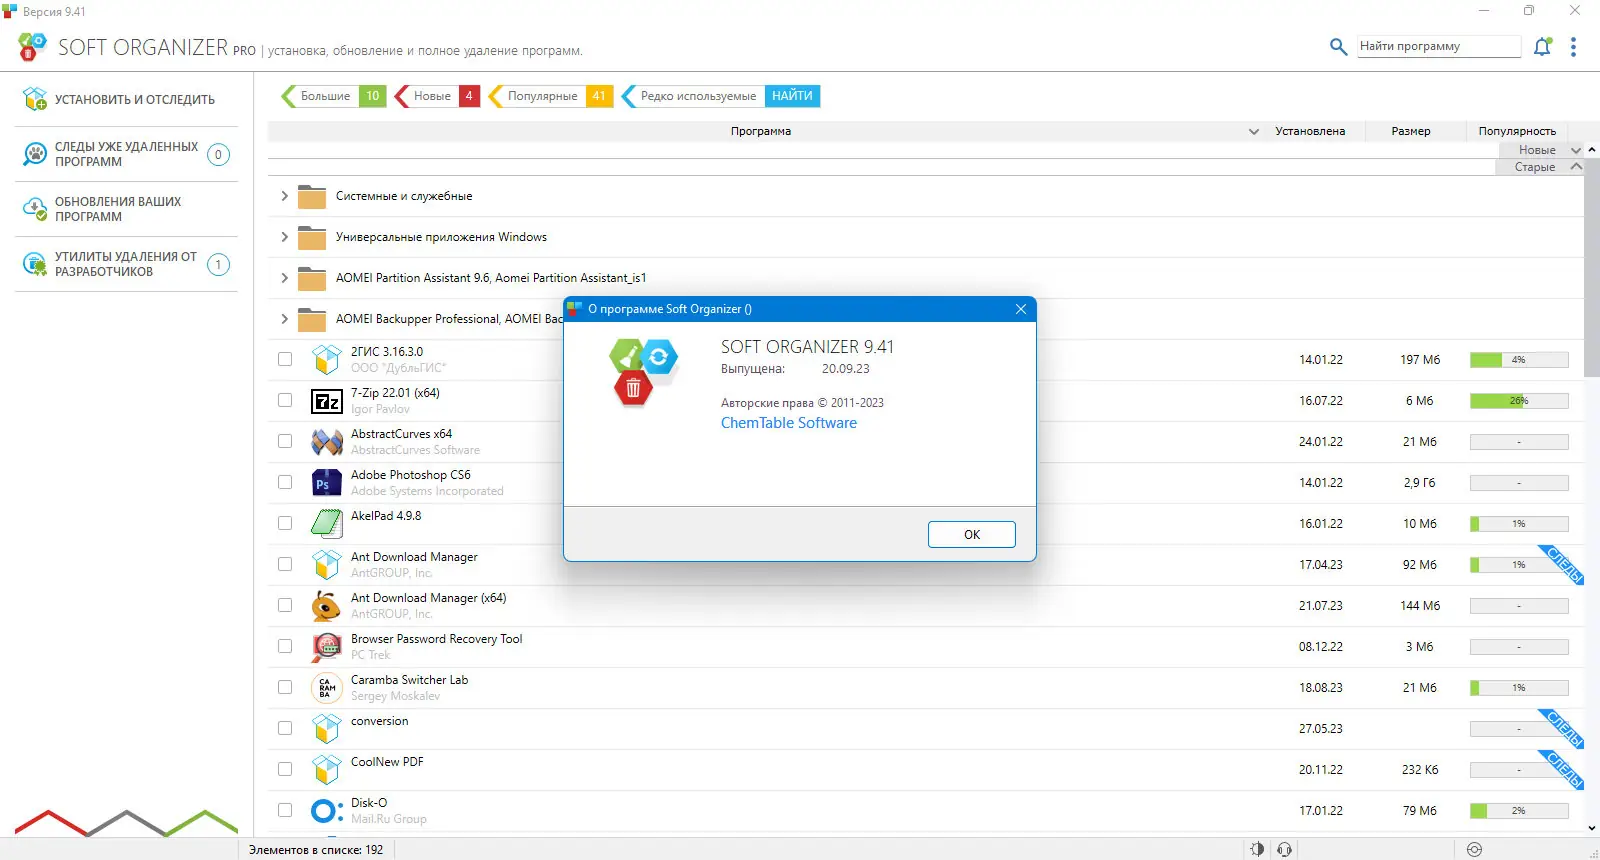The width and height of the screenshot is (1600, 860).
Task: Open the Программа column dropdown arrow
Action: [x=1253, y=132]
